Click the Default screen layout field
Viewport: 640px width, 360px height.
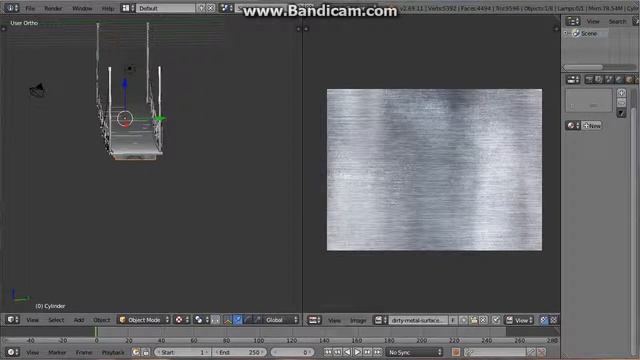point(166,8)
